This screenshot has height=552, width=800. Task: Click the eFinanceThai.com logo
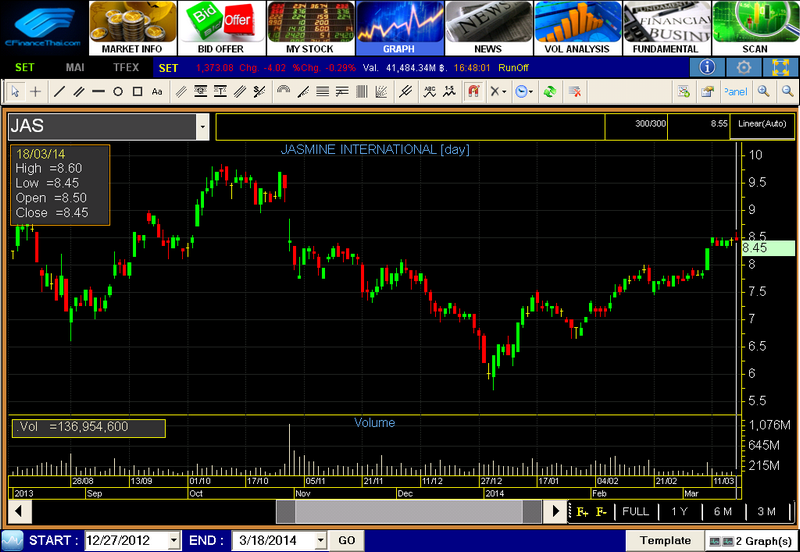point(43,27)
